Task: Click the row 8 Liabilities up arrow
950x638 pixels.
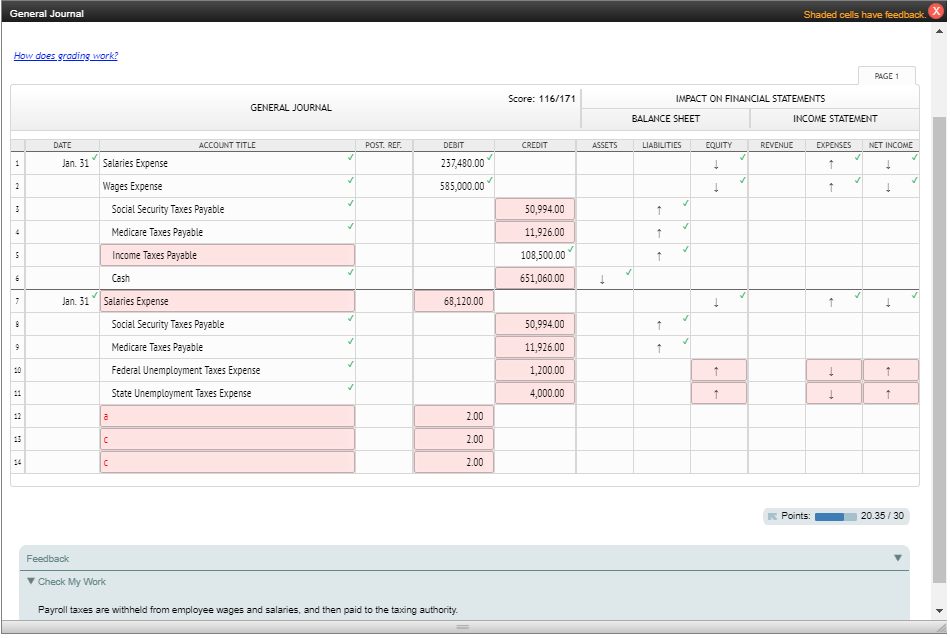Action: [x=659, y=325]
